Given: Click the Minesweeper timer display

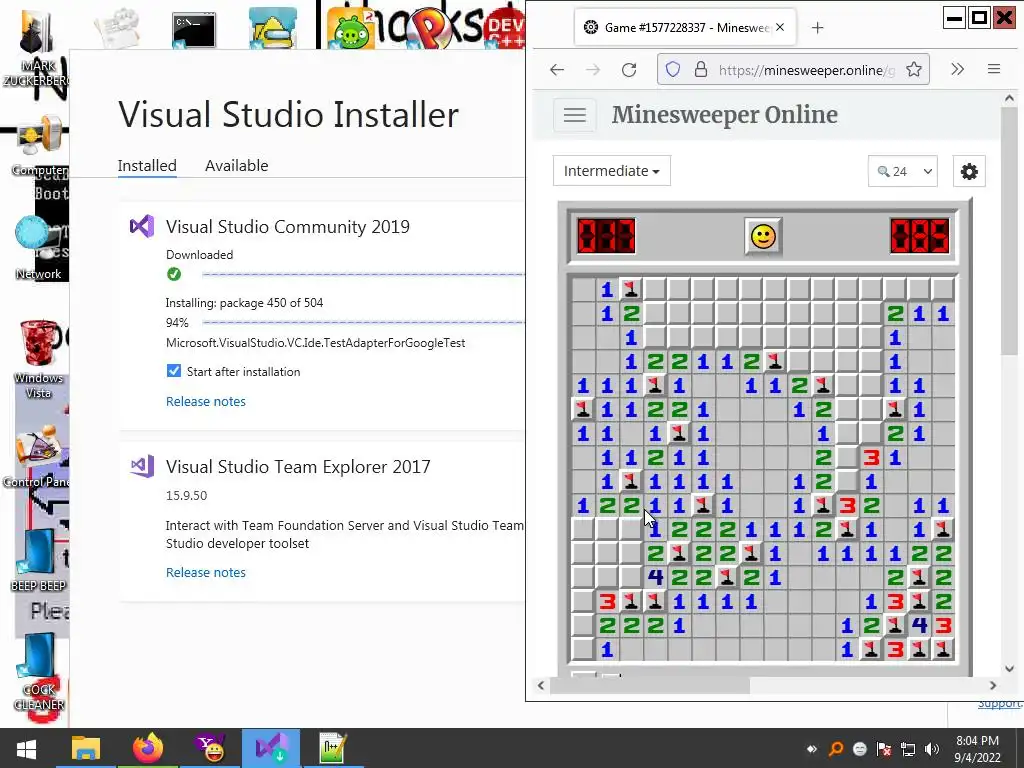Looking at the screenshot, I should [x=920, y=236].
